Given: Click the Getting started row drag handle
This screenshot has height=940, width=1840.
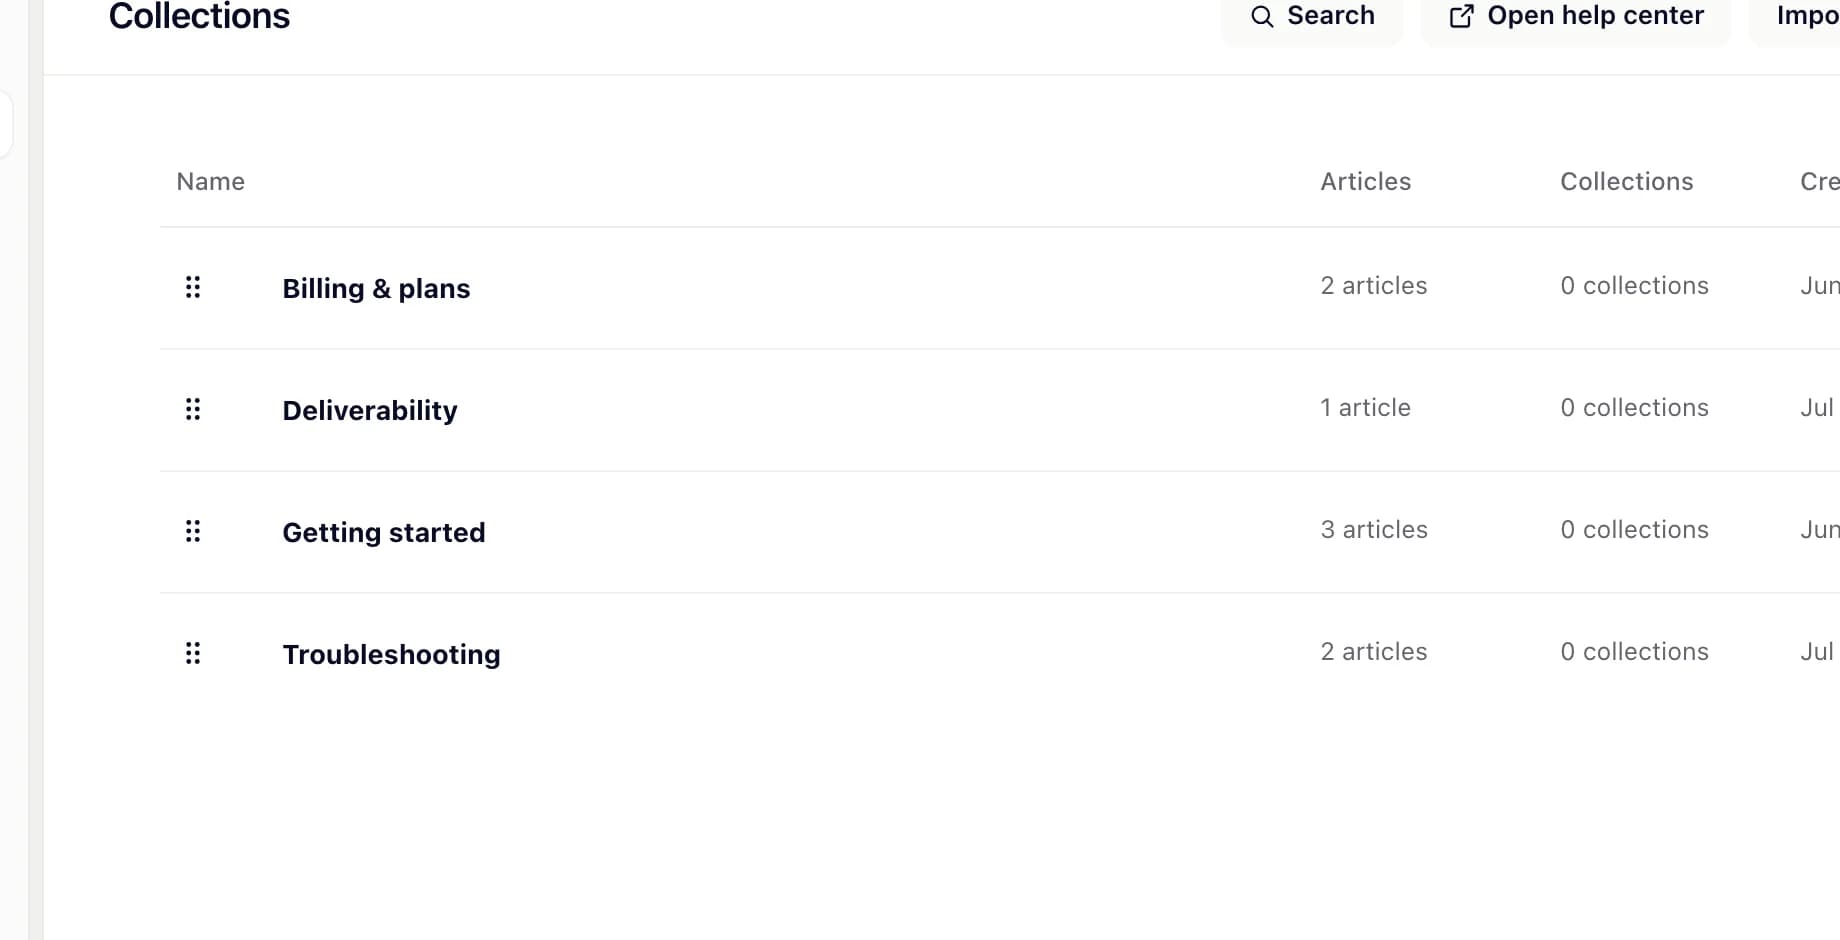Looking at the screenshot, I should click(x=193, y=531).
